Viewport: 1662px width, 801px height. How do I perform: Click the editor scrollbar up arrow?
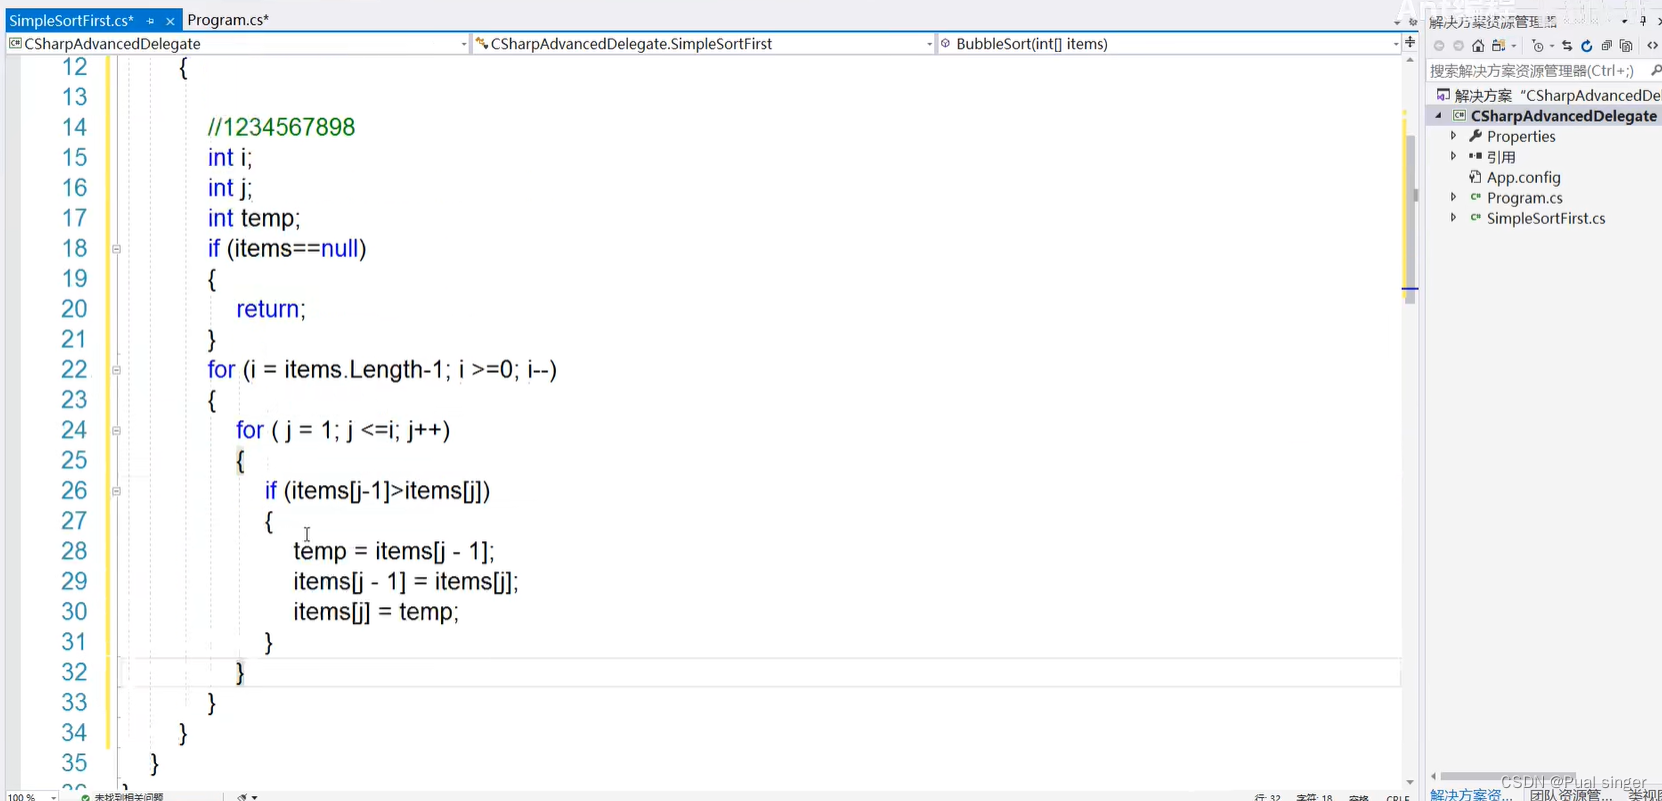point(1410,61)
